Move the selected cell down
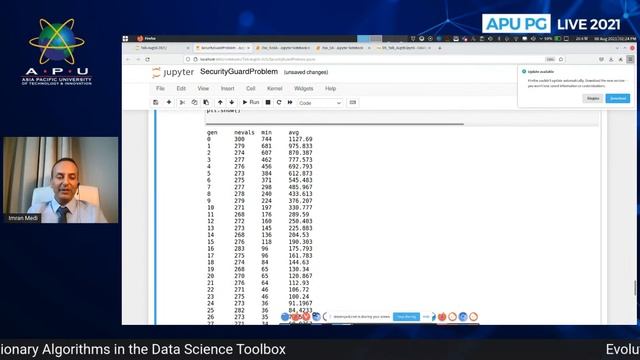 coord(231,102)
